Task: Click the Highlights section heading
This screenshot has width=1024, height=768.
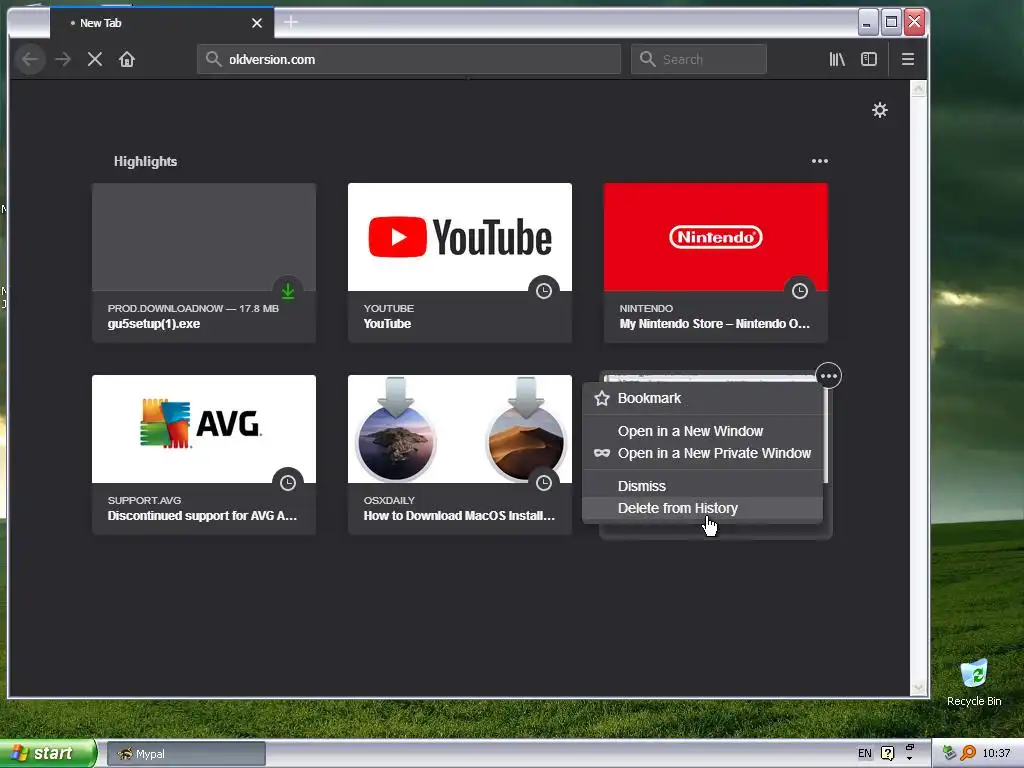Action: point(146,161)
